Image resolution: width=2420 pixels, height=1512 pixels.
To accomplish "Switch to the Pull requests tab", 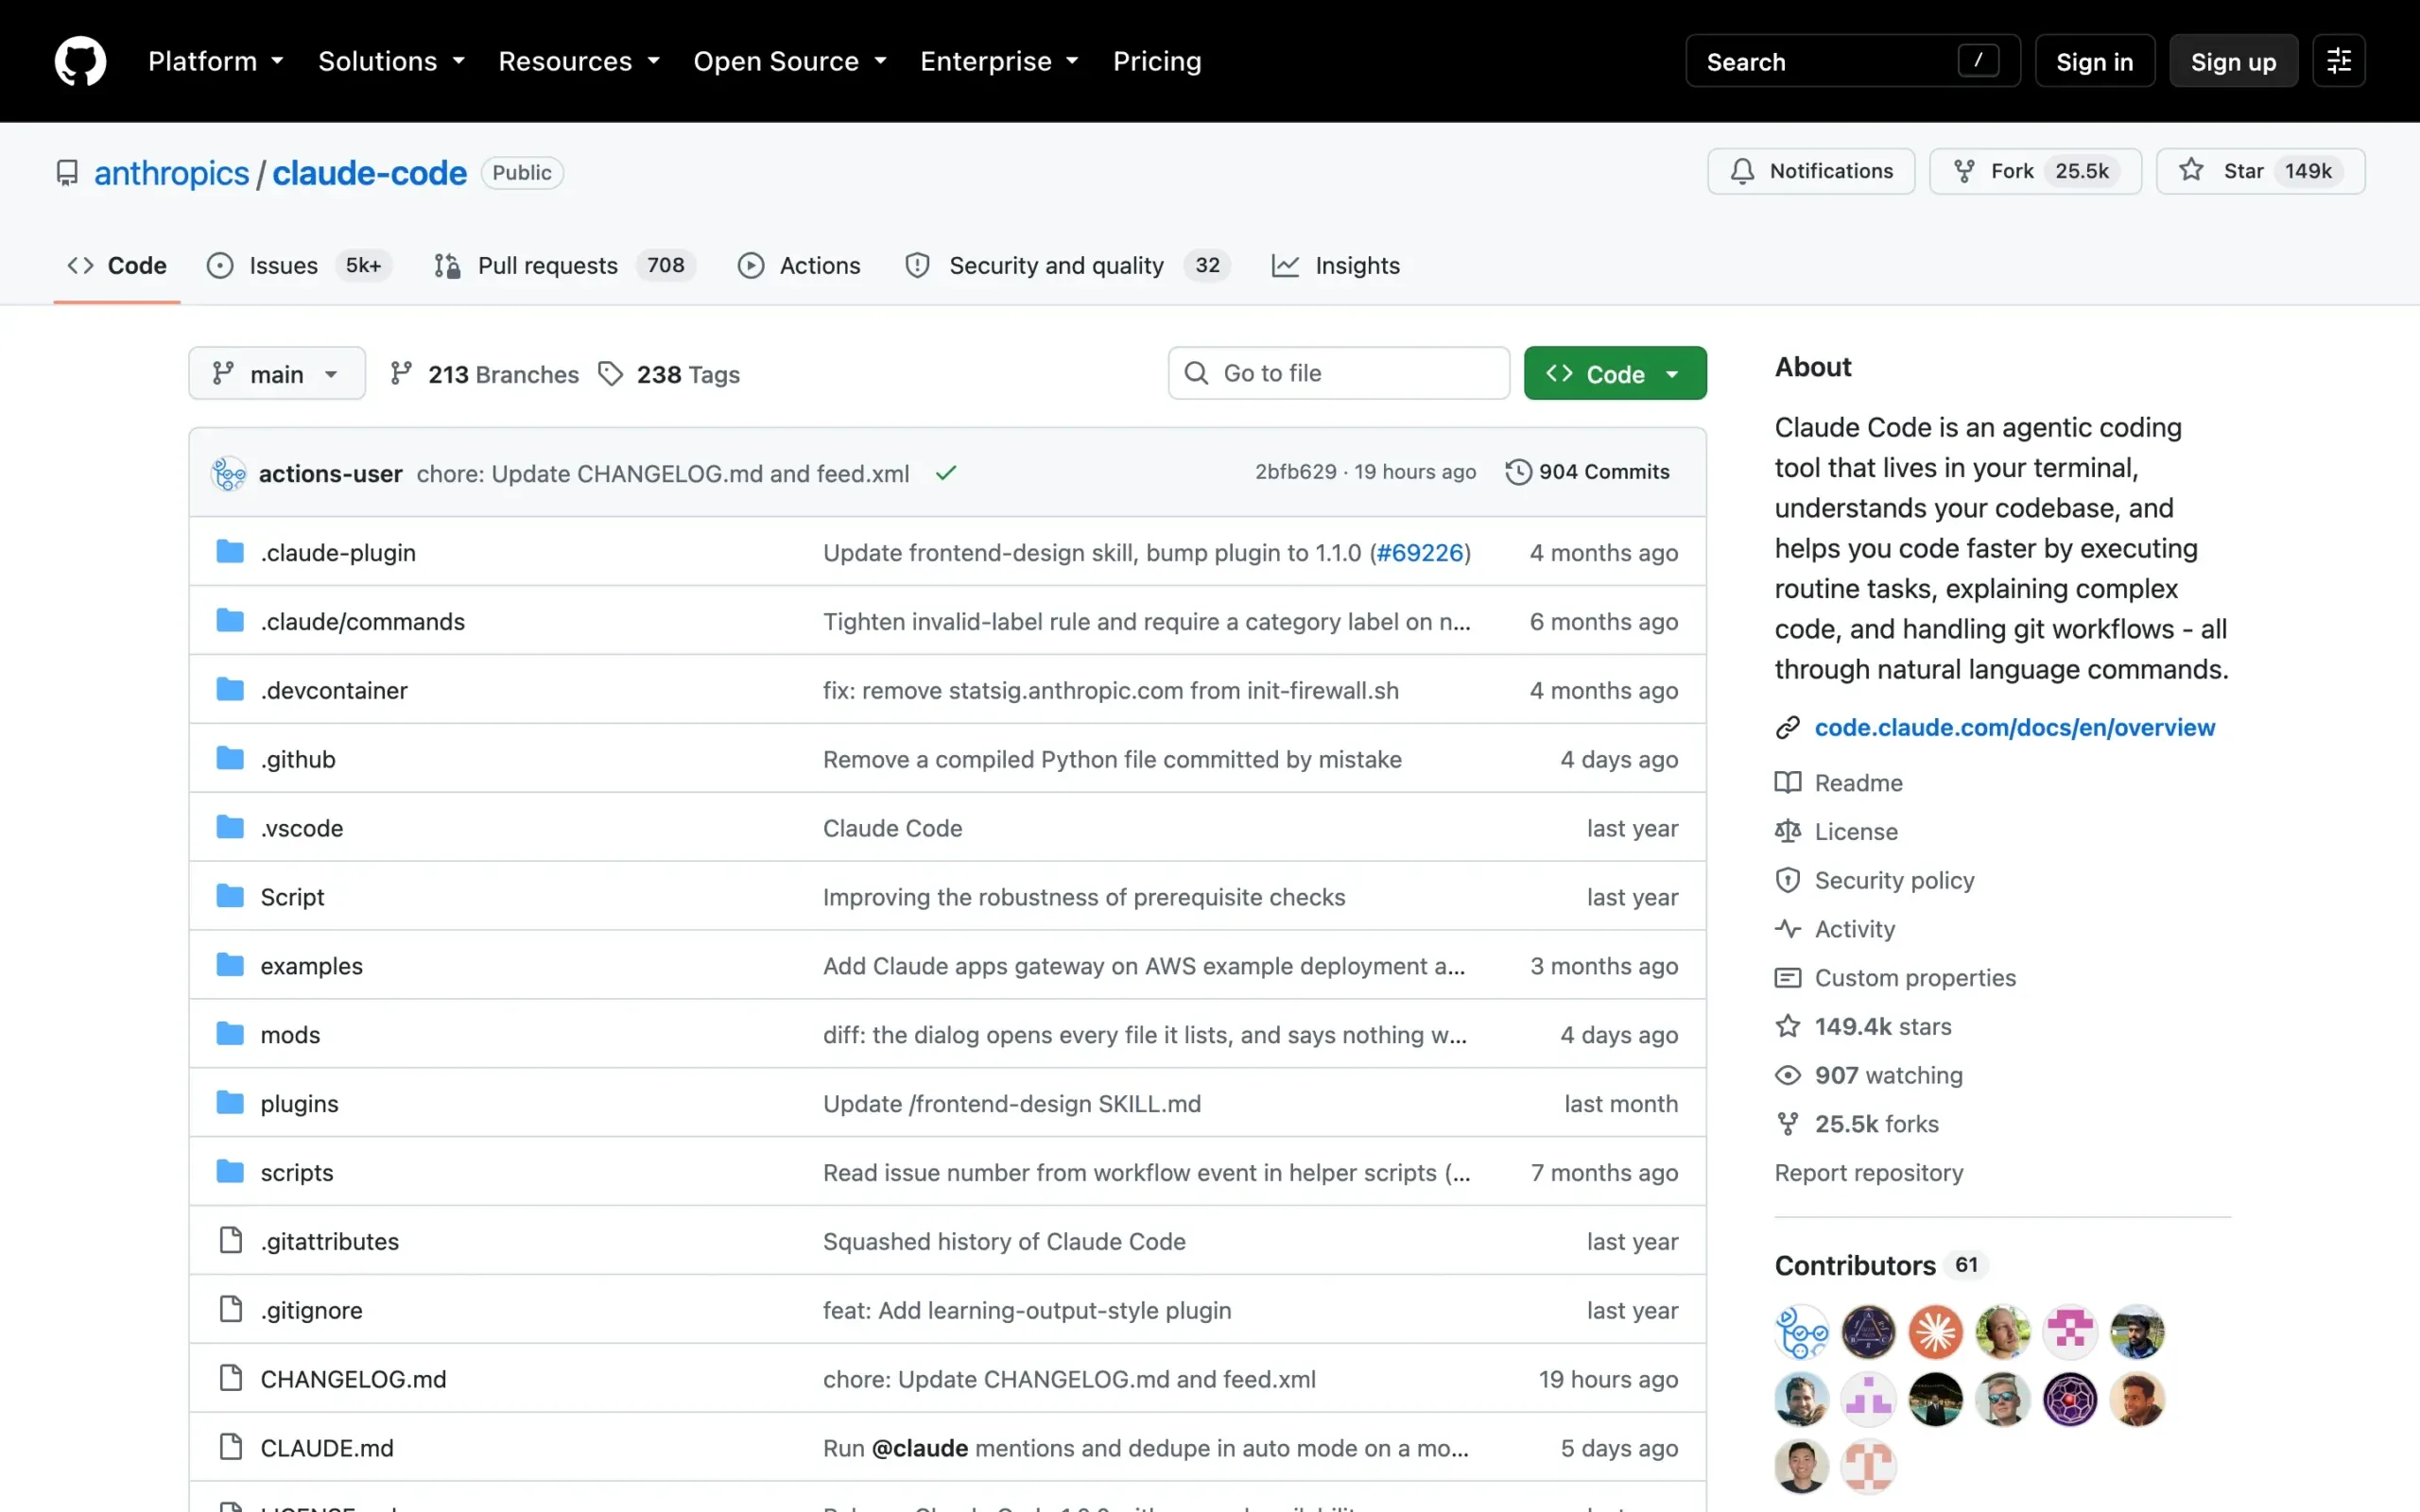I will (x=565, y=265).
